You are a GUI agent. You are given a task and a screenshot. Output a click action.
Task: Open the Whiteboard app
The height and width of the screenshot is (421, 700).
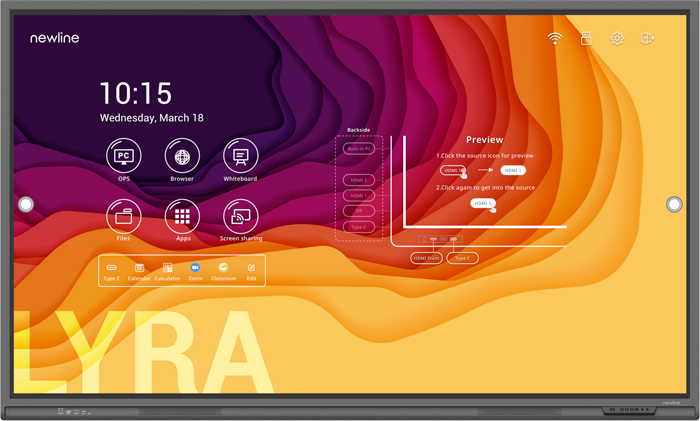pyautogui.click(x=240, y=156)
